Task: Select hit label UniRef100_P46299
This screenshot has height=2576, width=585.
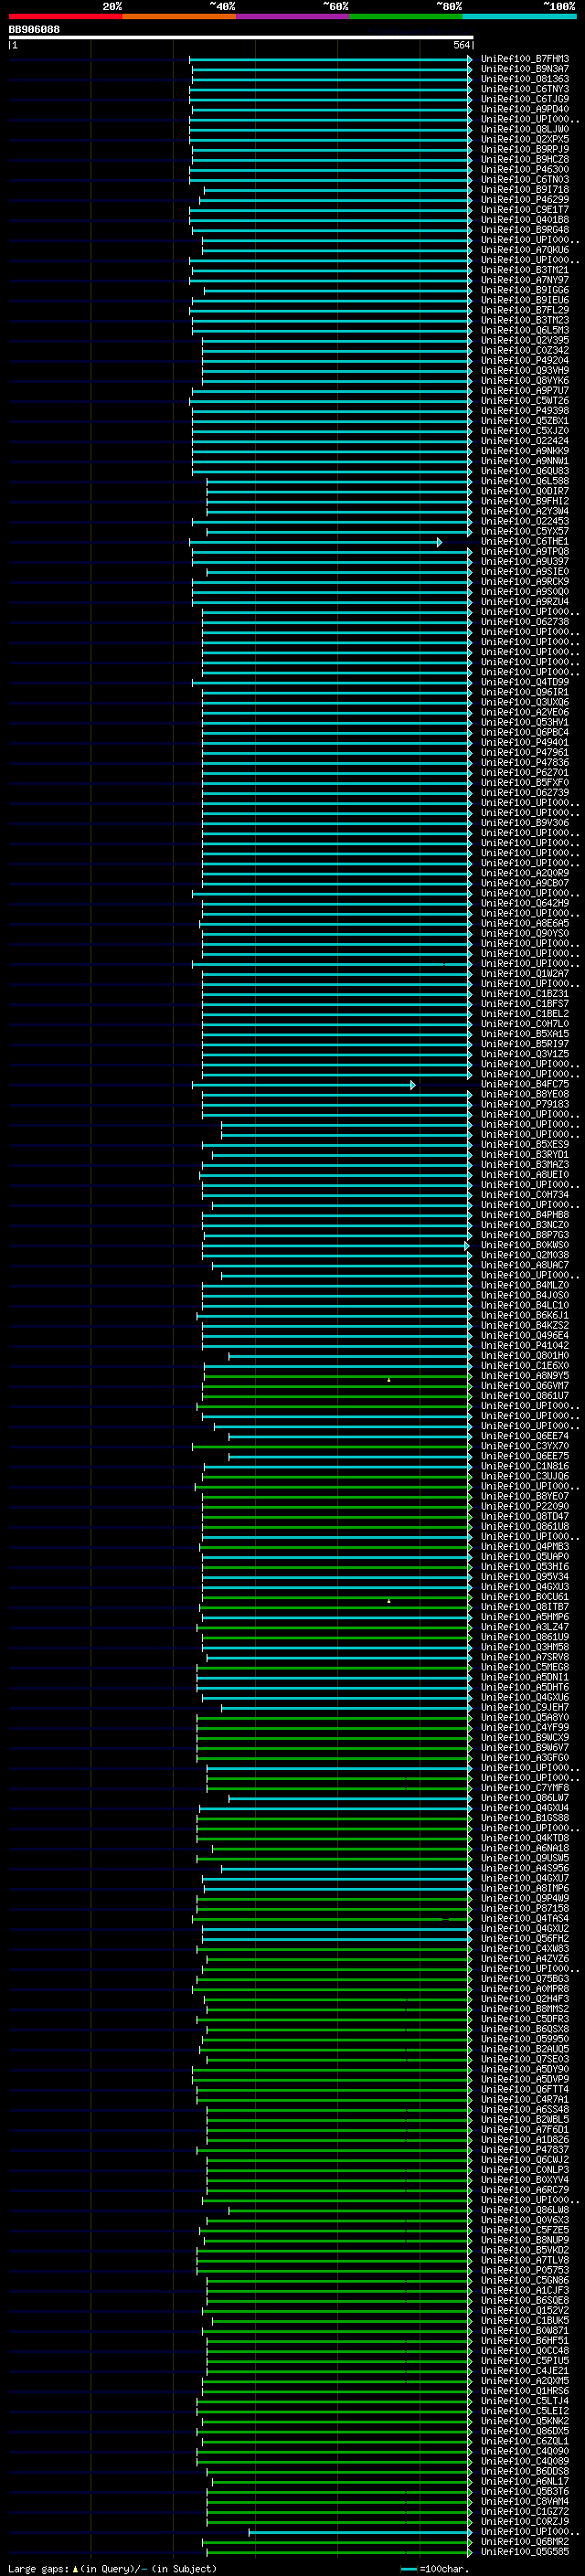Action: click(x=524, y=200)
